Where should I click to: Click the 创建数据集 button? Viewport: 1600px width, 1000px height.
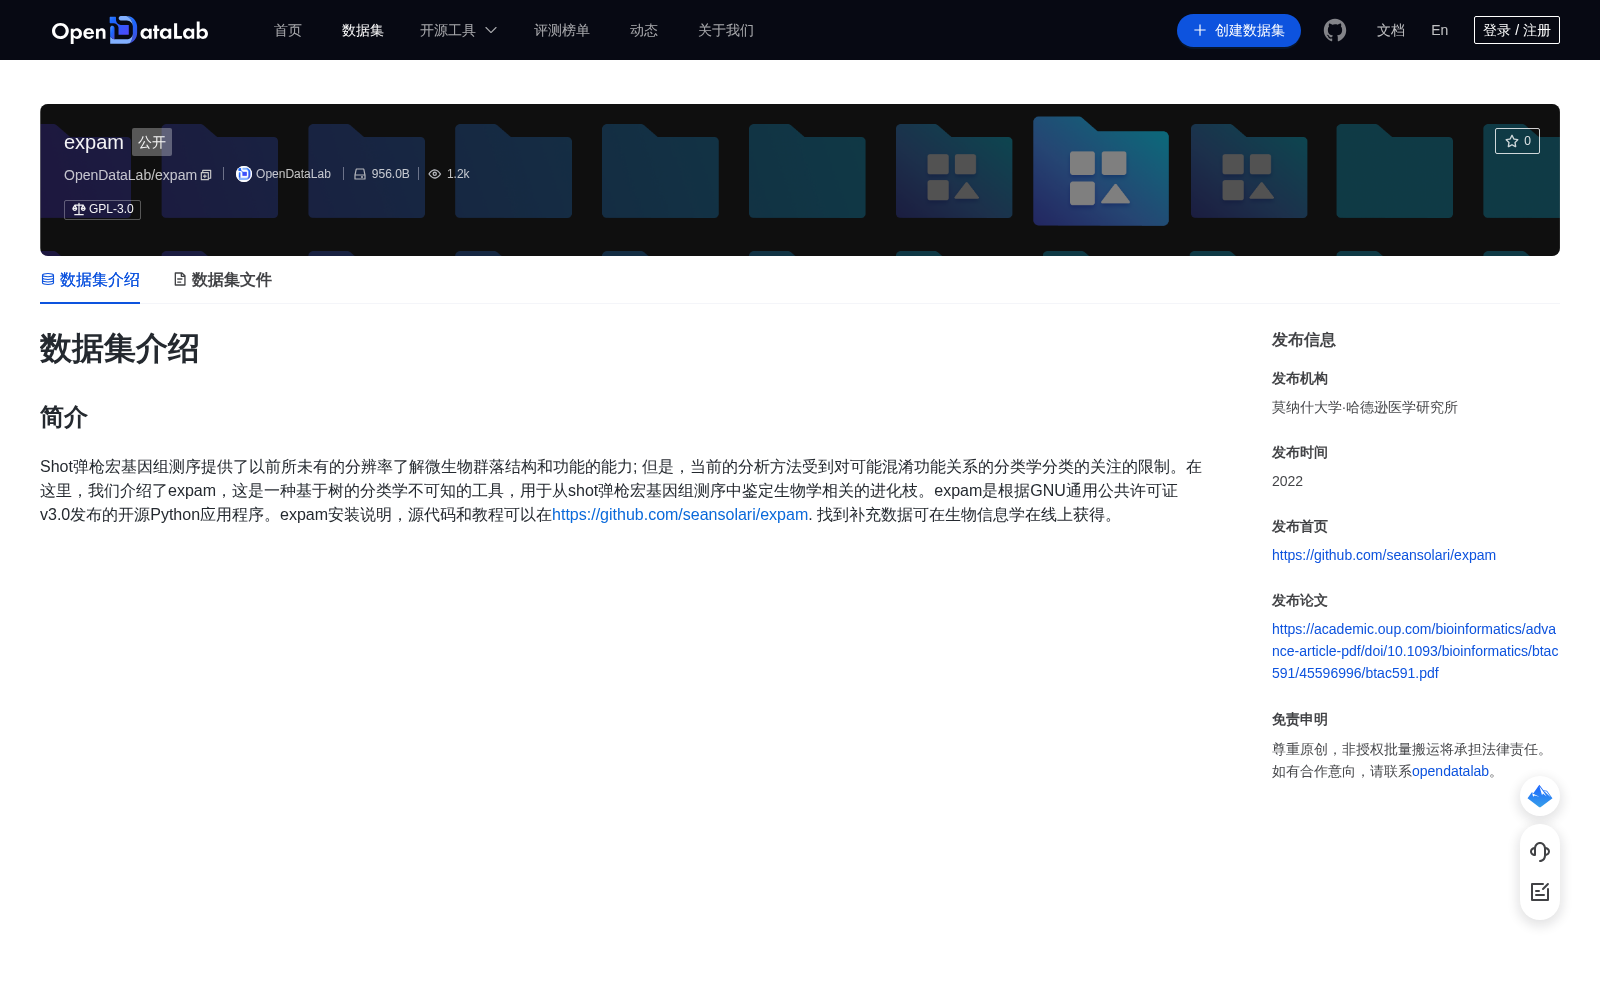coord(1239,30)
